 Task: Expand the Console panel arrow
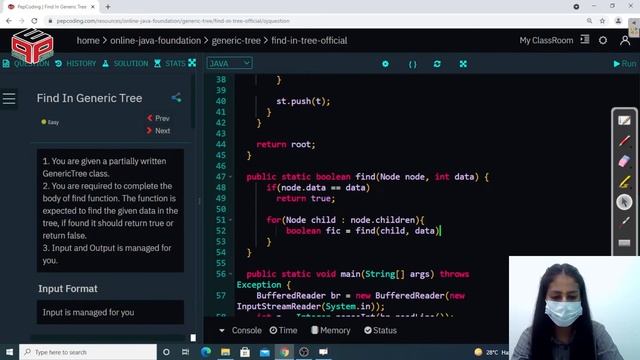tap(222, 330)
